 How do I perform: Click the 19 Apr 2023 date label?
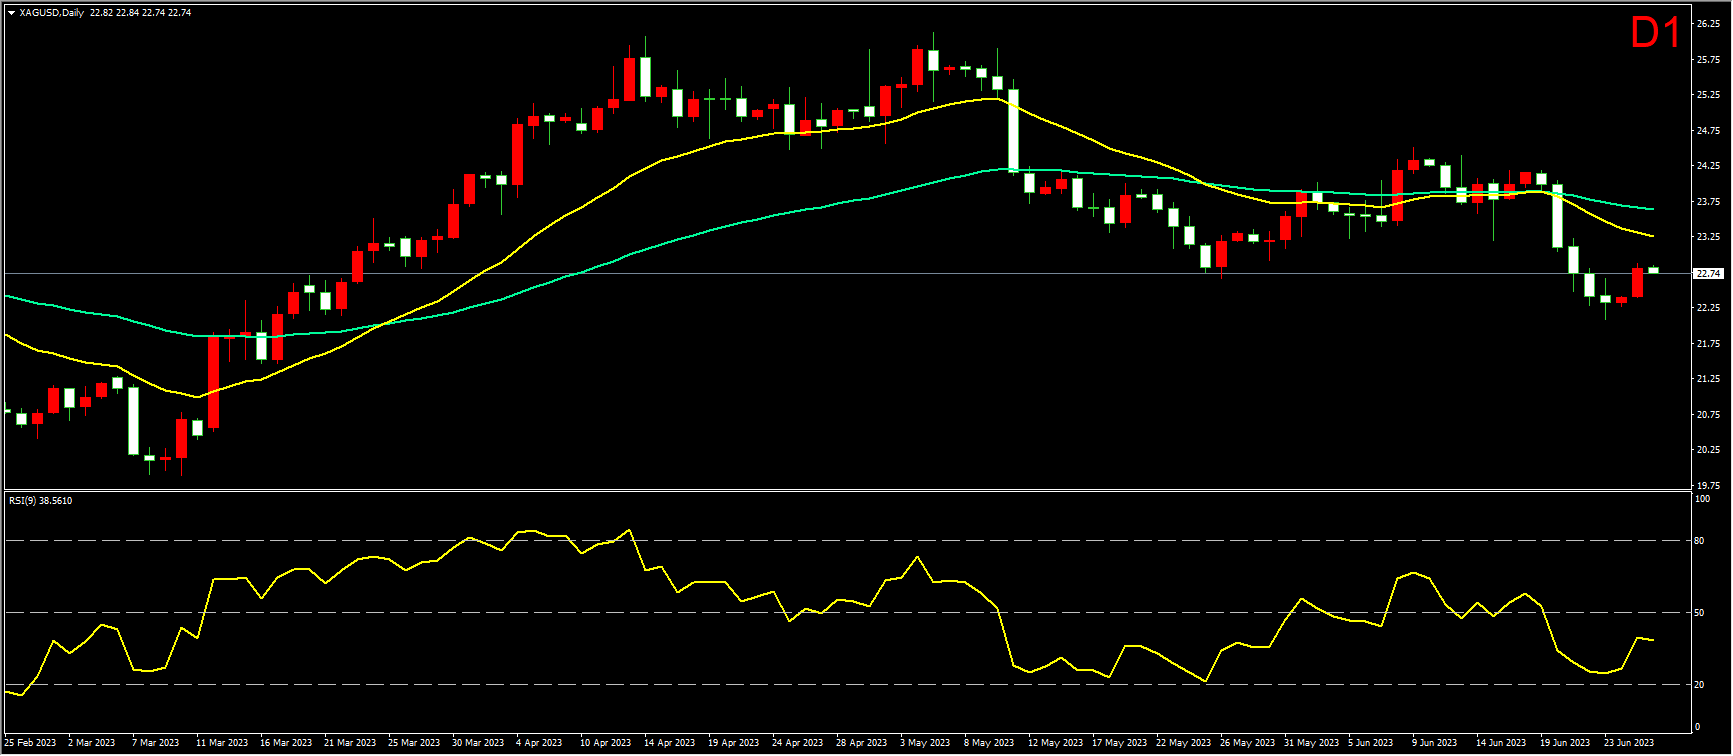click(734, 743)
